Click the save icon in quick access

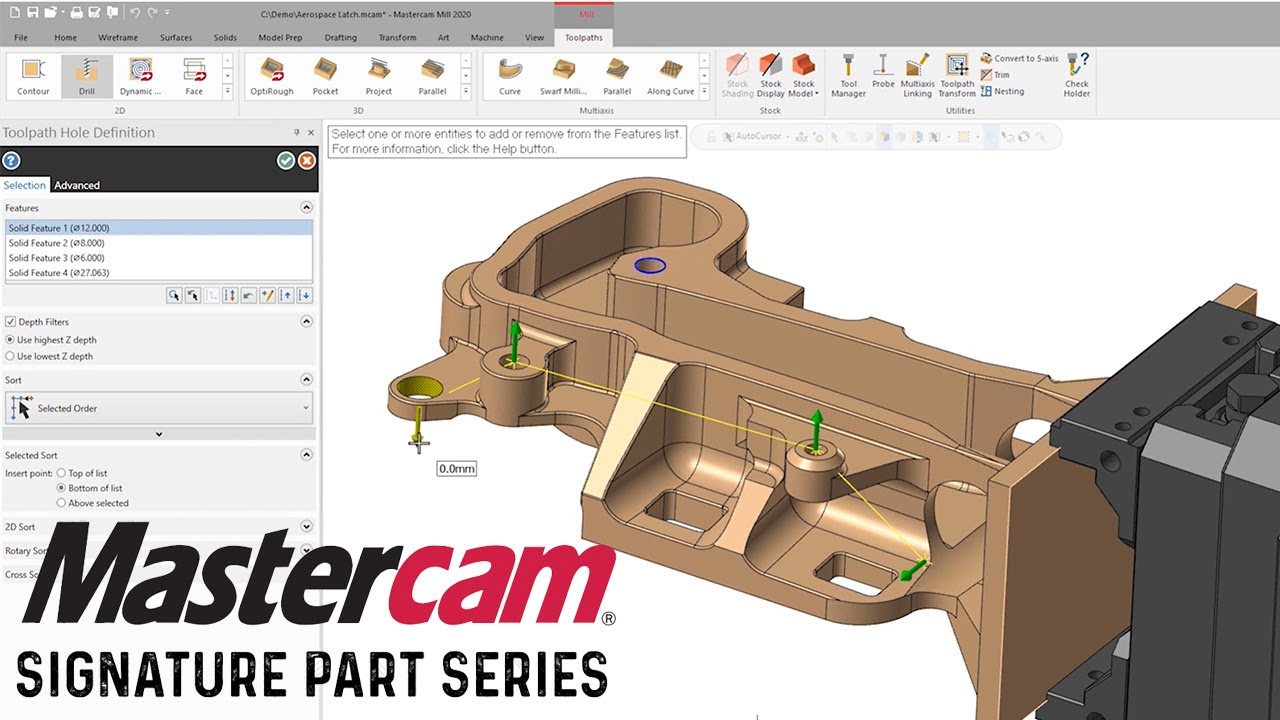(33, 13)
